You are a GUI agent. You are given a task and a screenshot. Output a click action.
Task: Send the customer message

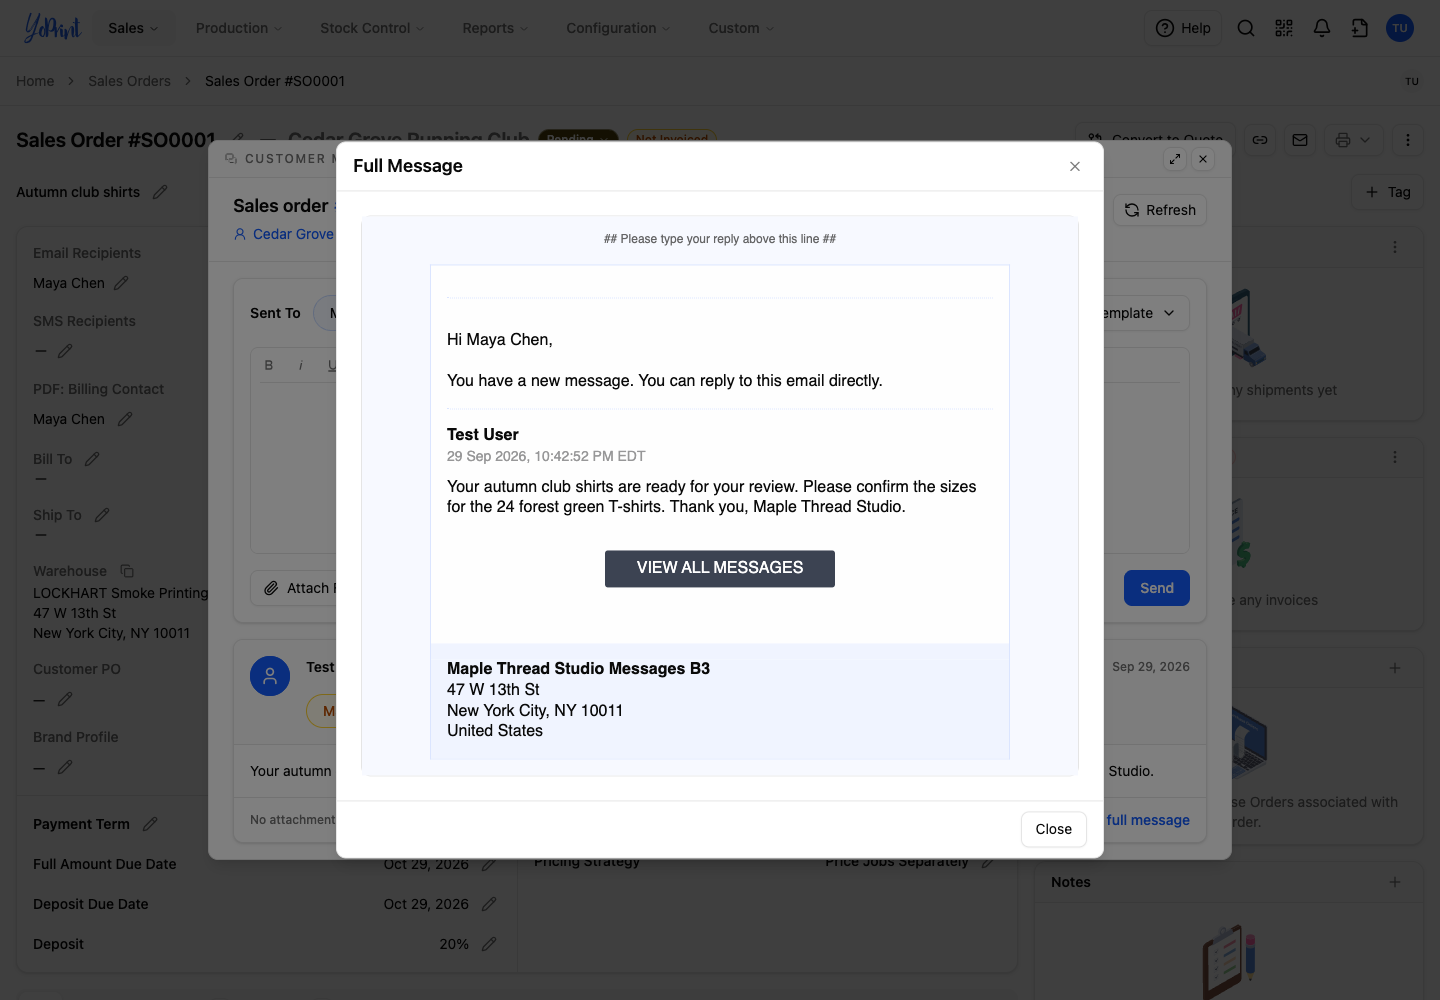point(1157,588)
